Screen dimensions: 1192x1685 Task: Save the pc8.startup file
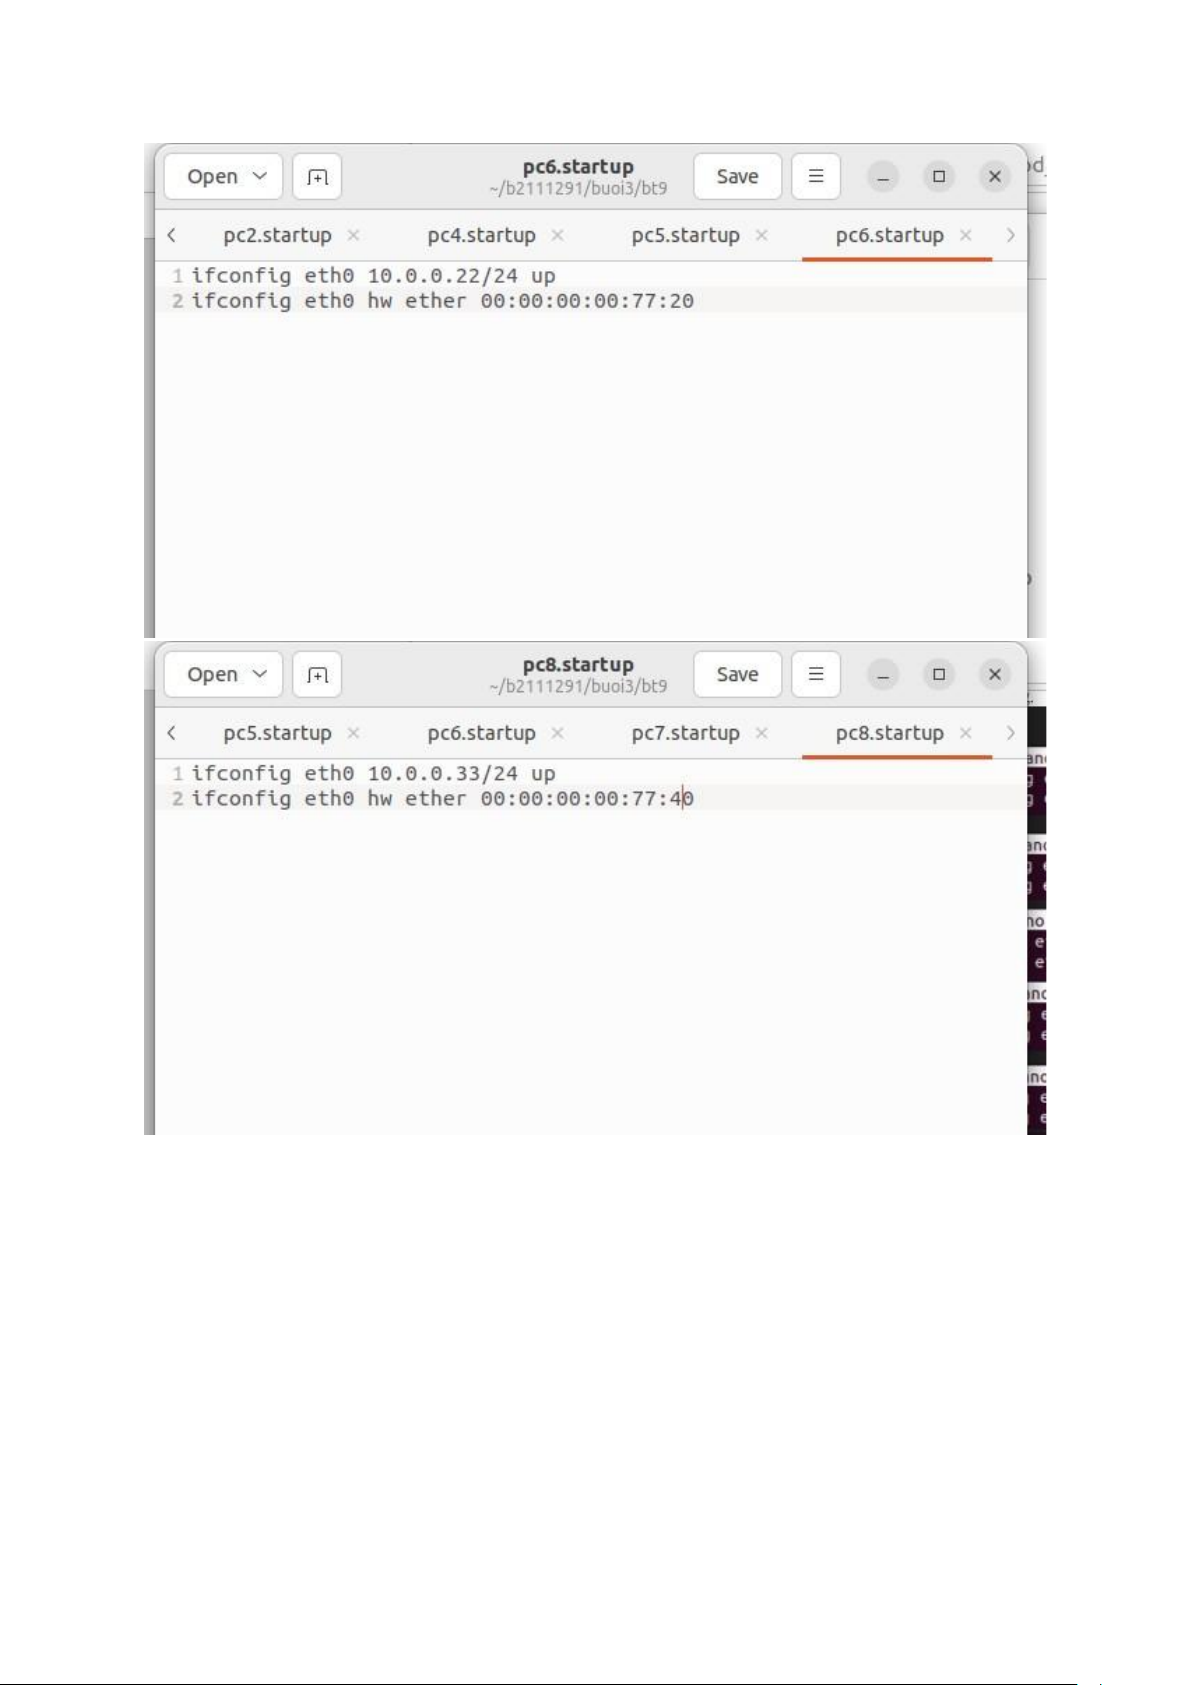[737, 674]
